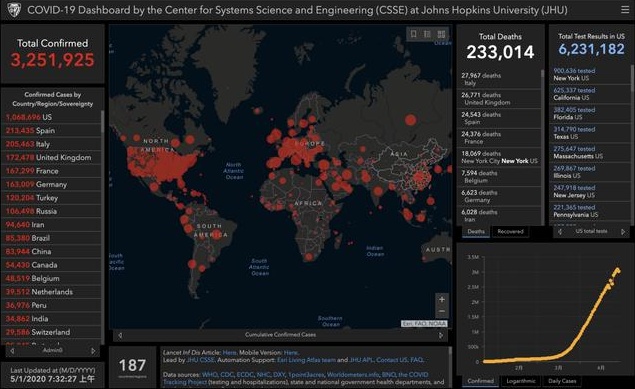
Task: Select Spain in the confirmed cases list
Action: [51, 131]
